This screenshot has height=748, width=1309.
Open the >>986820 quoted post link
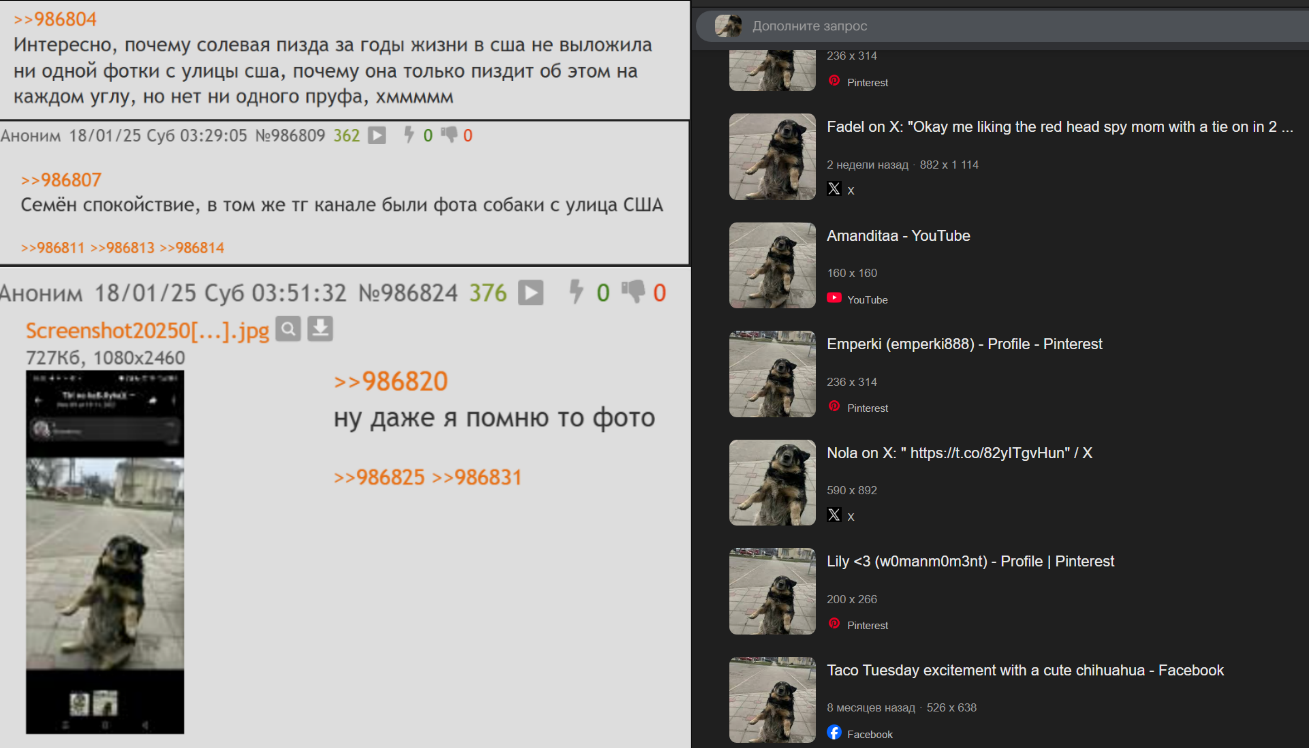[391, 381]
